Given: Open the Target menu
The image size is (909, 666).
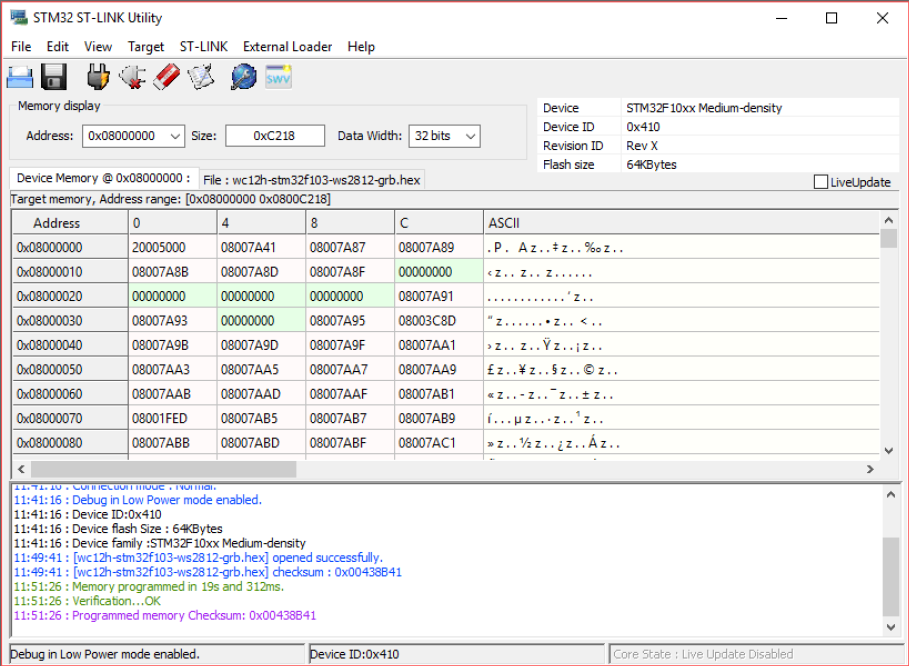Looking at the screenshot, I should tap(146, 46).
